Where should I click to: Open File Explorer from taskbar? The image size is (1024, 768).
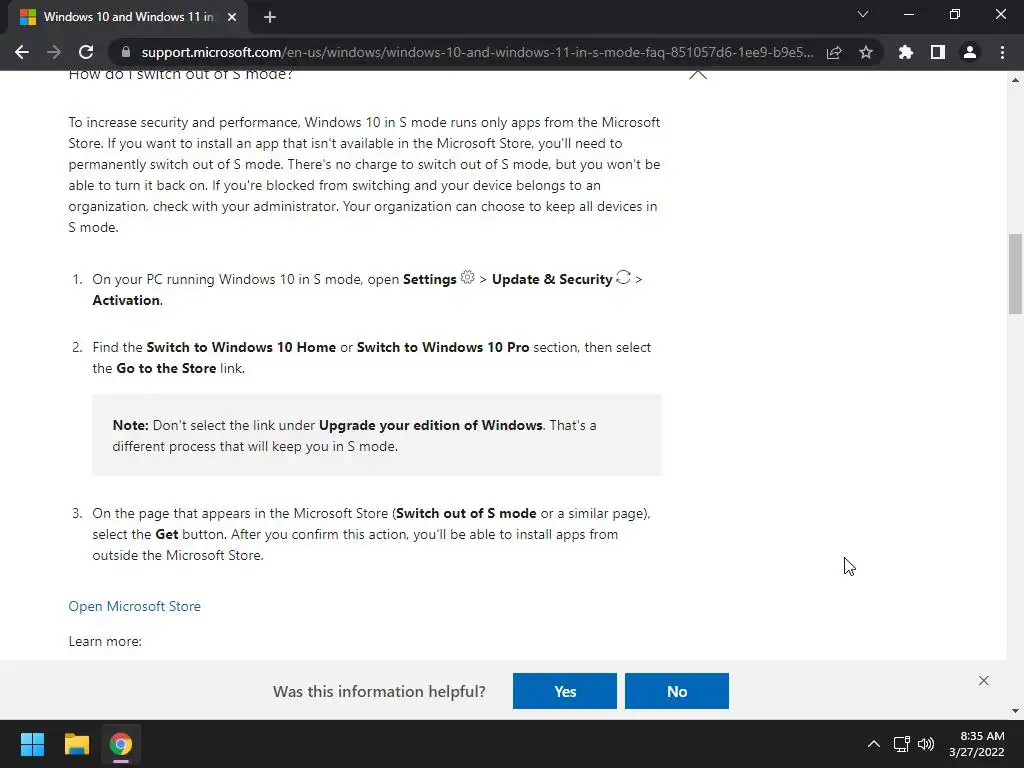click(76, 744)
